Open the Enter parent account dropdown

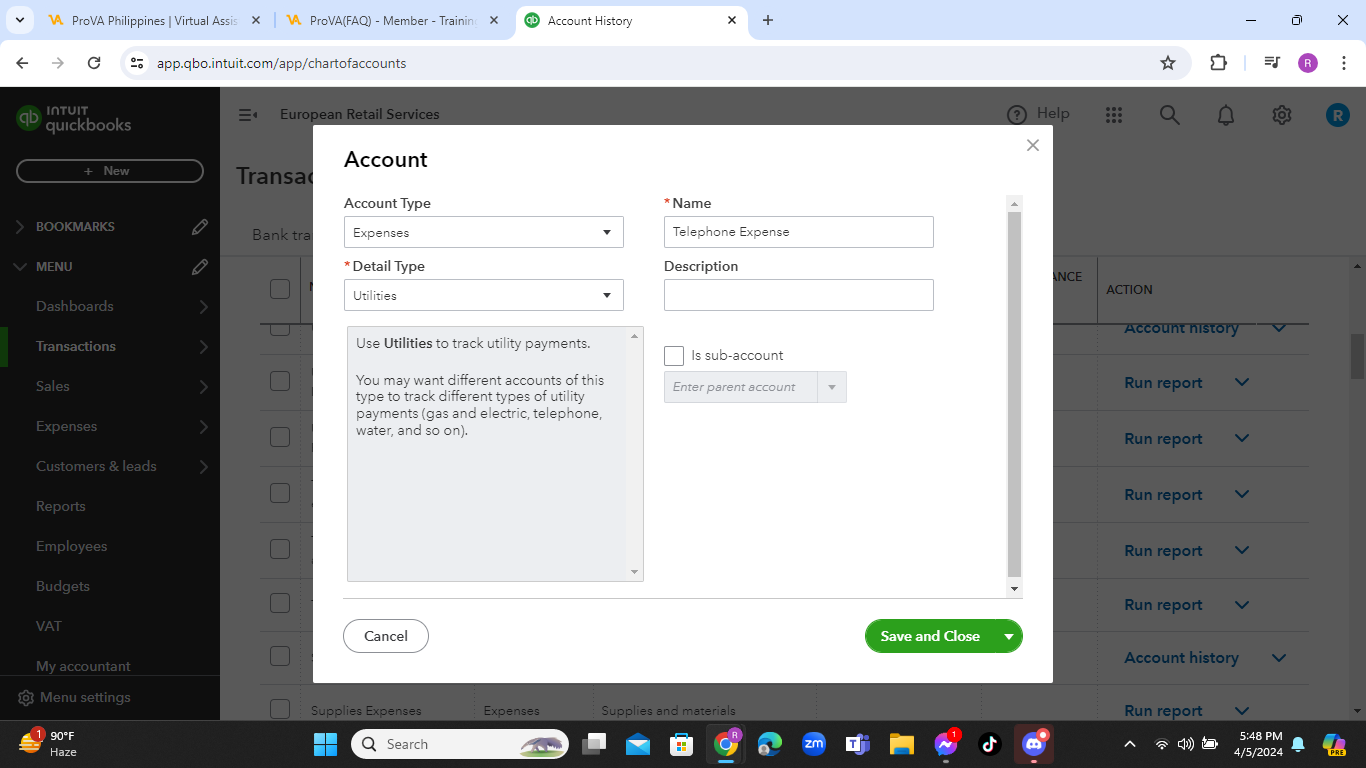[831, 387]
